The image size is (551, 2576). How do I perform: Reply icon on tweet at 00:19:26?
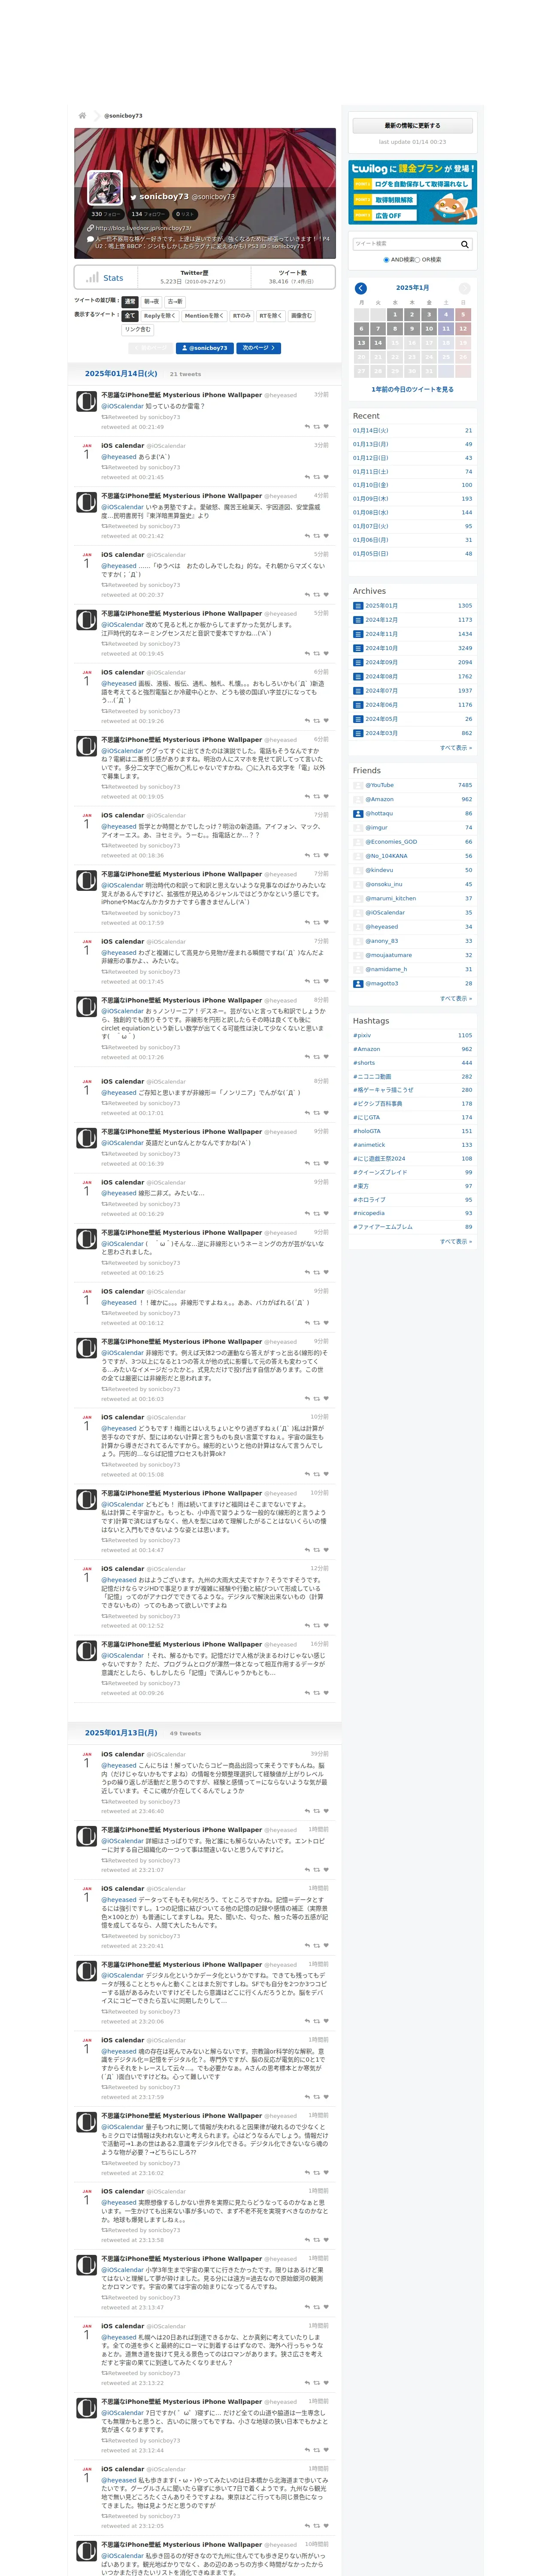(307, 721)
